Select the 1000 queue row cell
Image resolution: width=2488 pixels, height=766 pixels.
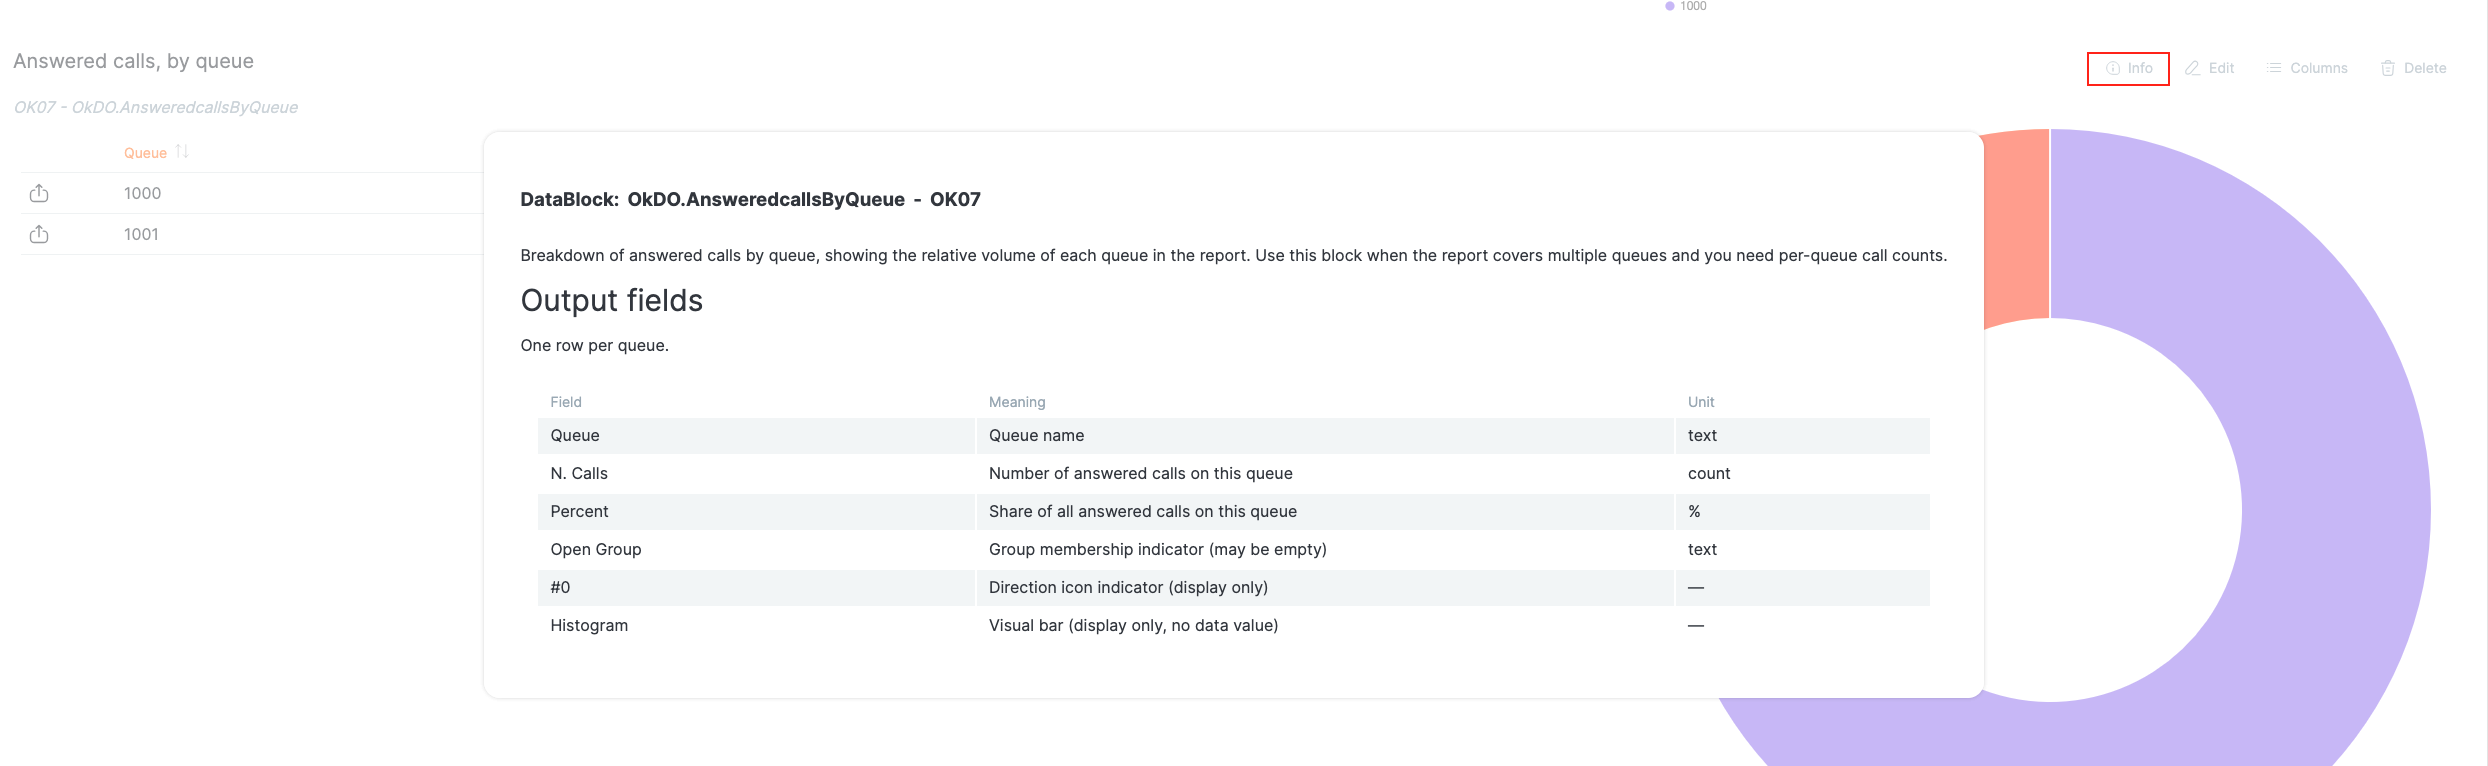pos(142,193)
